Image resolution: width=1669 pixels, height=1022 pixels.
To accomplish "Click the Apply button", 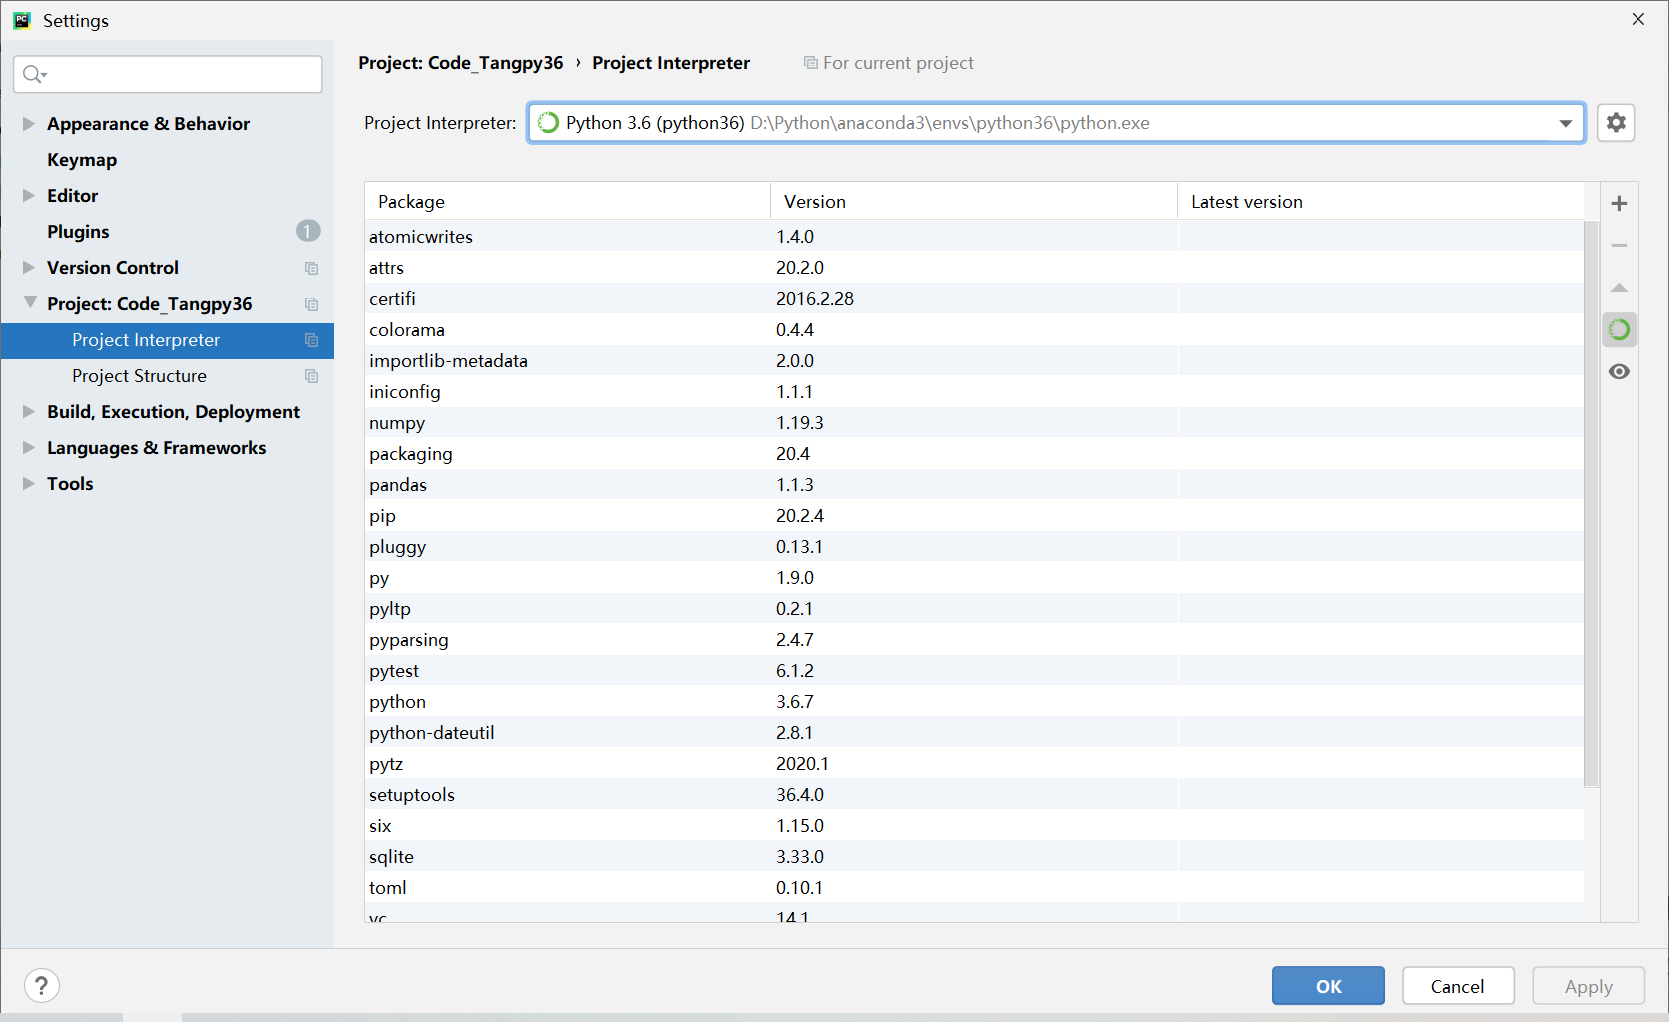I will (1589, 986).
